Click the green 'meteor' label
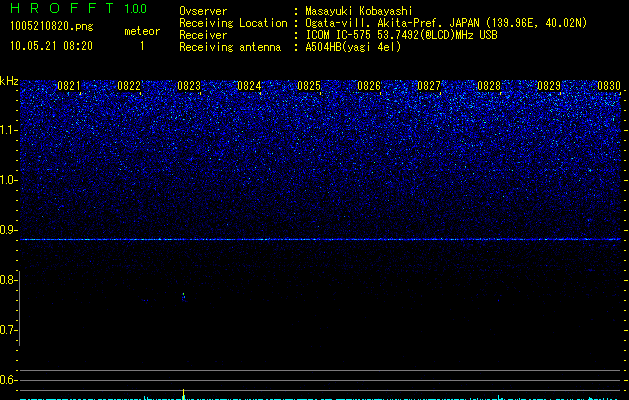The height and width of the screenshot is (400, 629). pos(142,31)
